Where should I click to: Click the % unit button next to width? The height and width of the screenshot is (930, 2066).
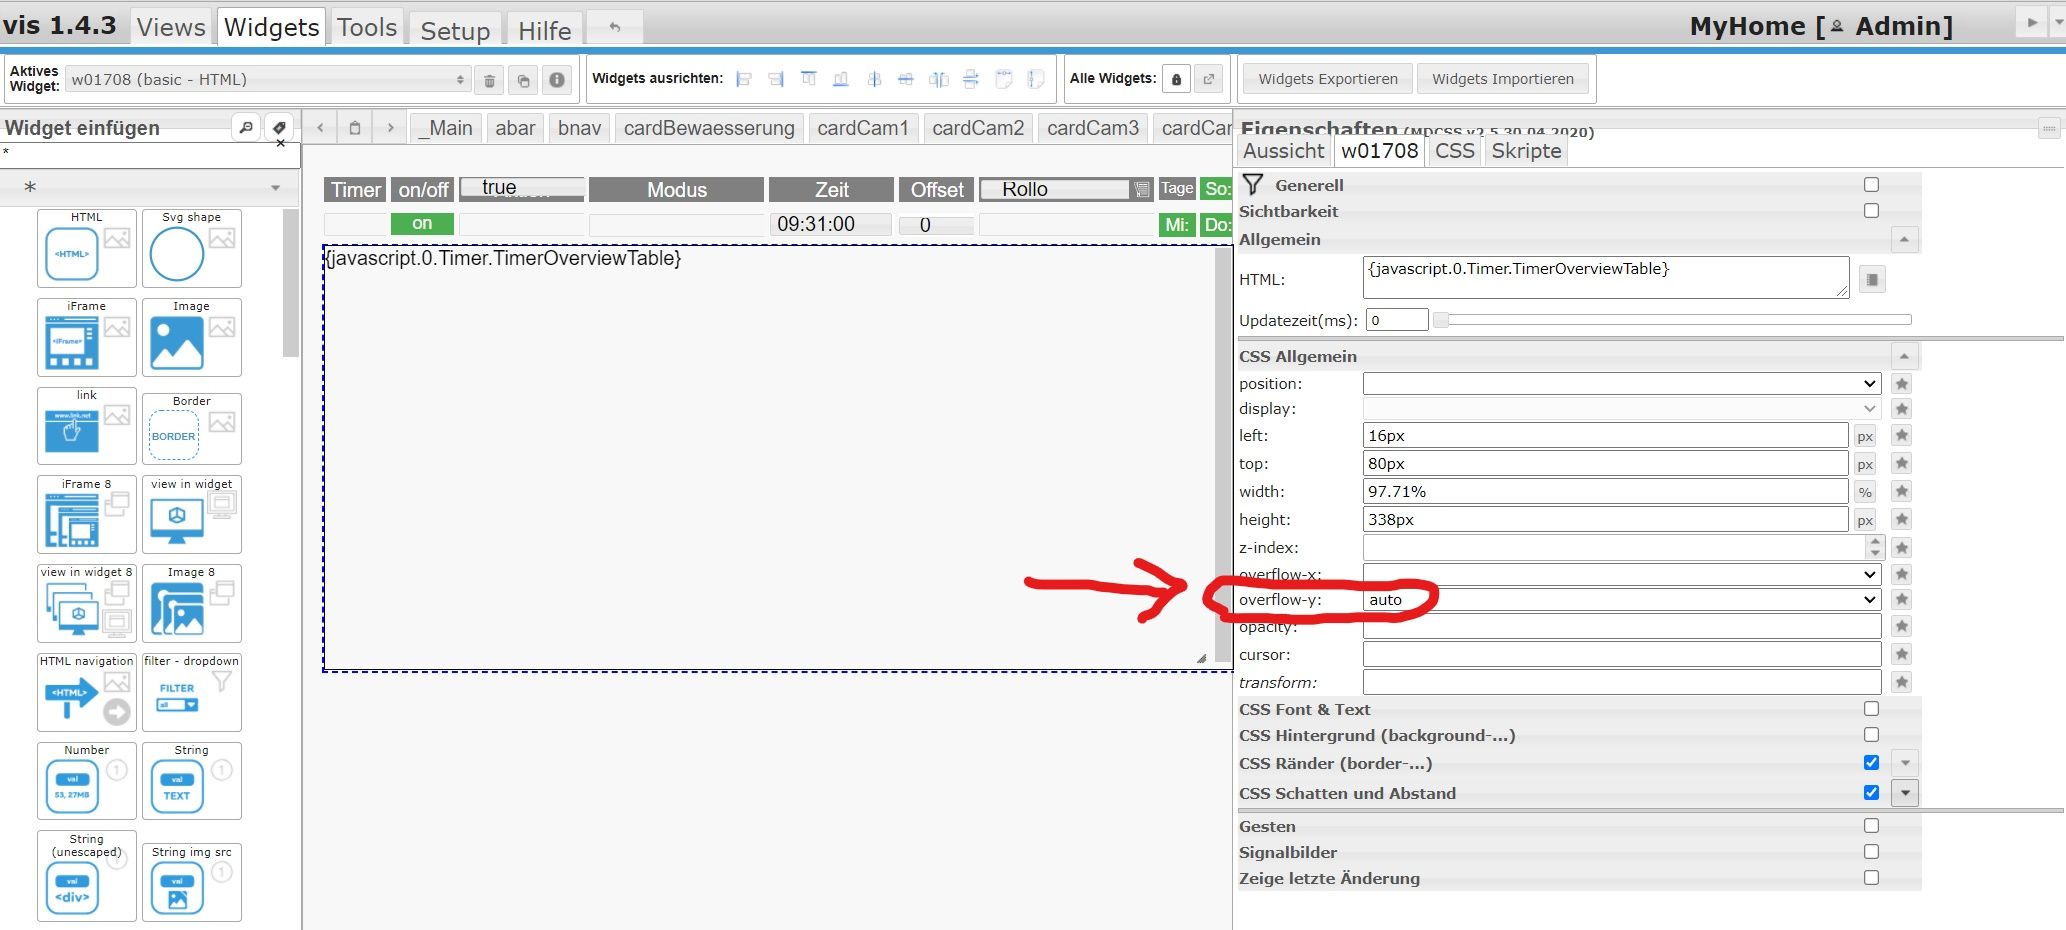(x=1865, y=492)
